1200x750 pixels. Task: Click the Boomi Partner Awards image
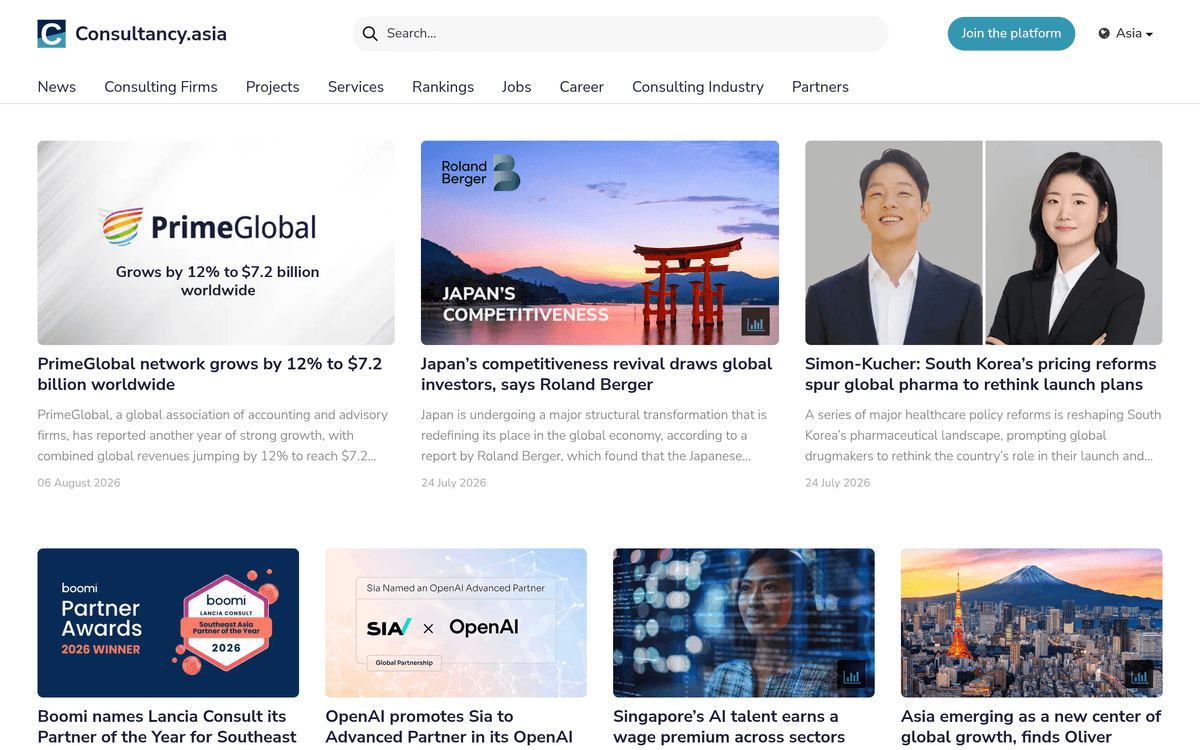[x=168, y=623]
